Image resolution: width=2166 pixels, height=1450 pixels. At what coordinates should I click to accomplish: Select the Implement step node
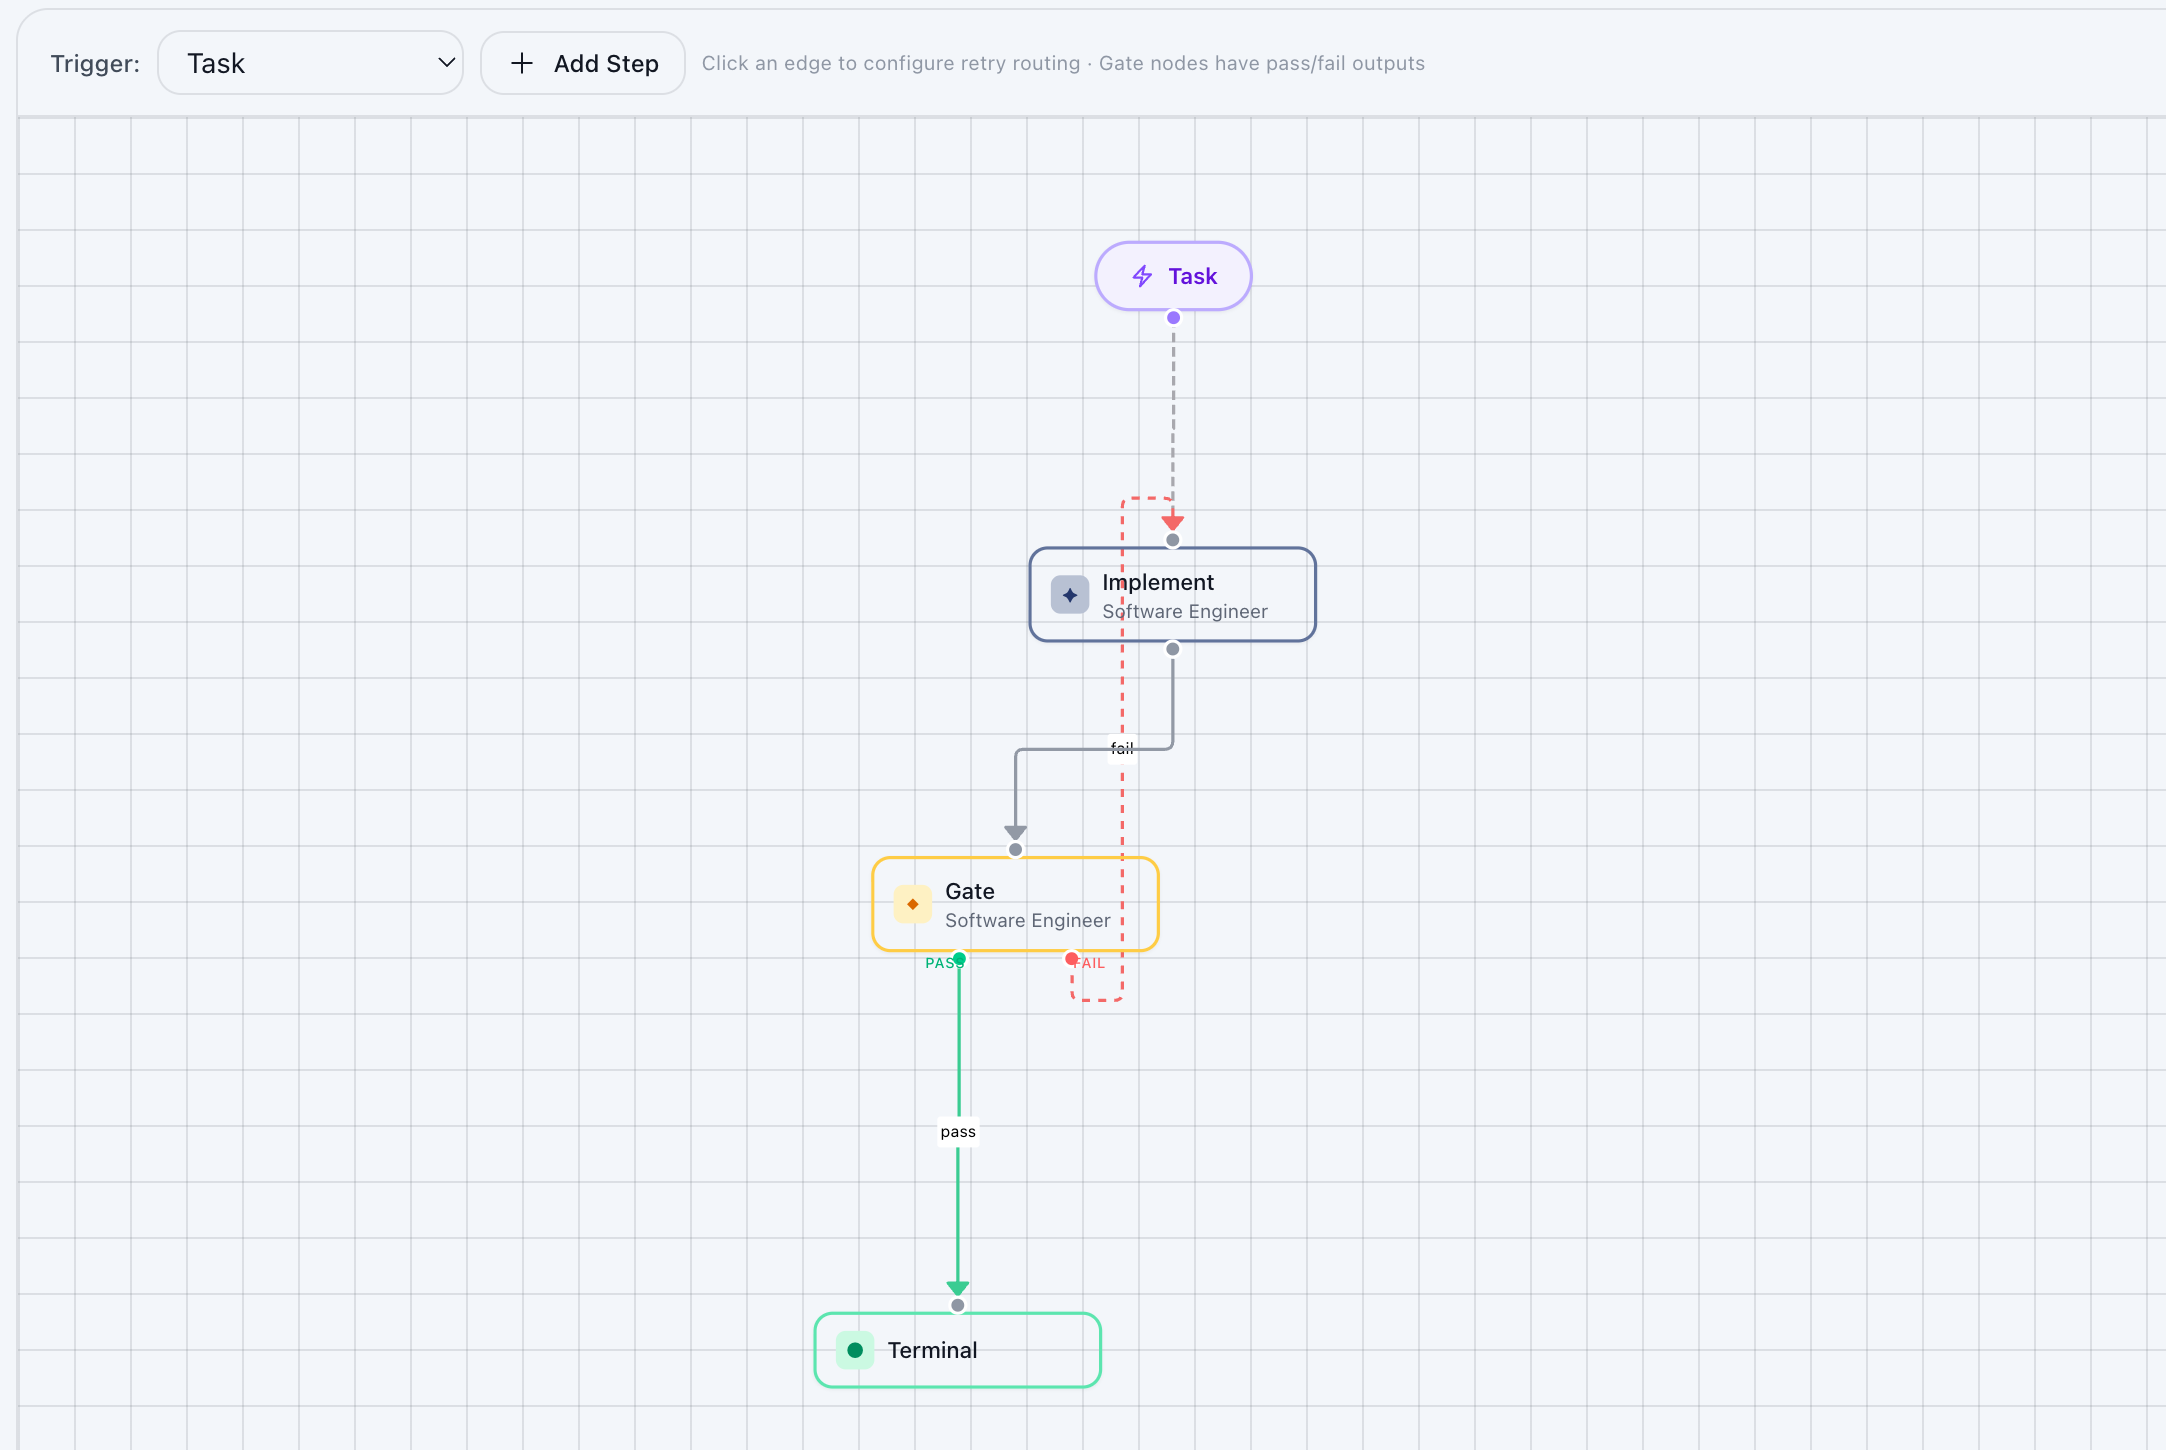[x=1173, y=595]
